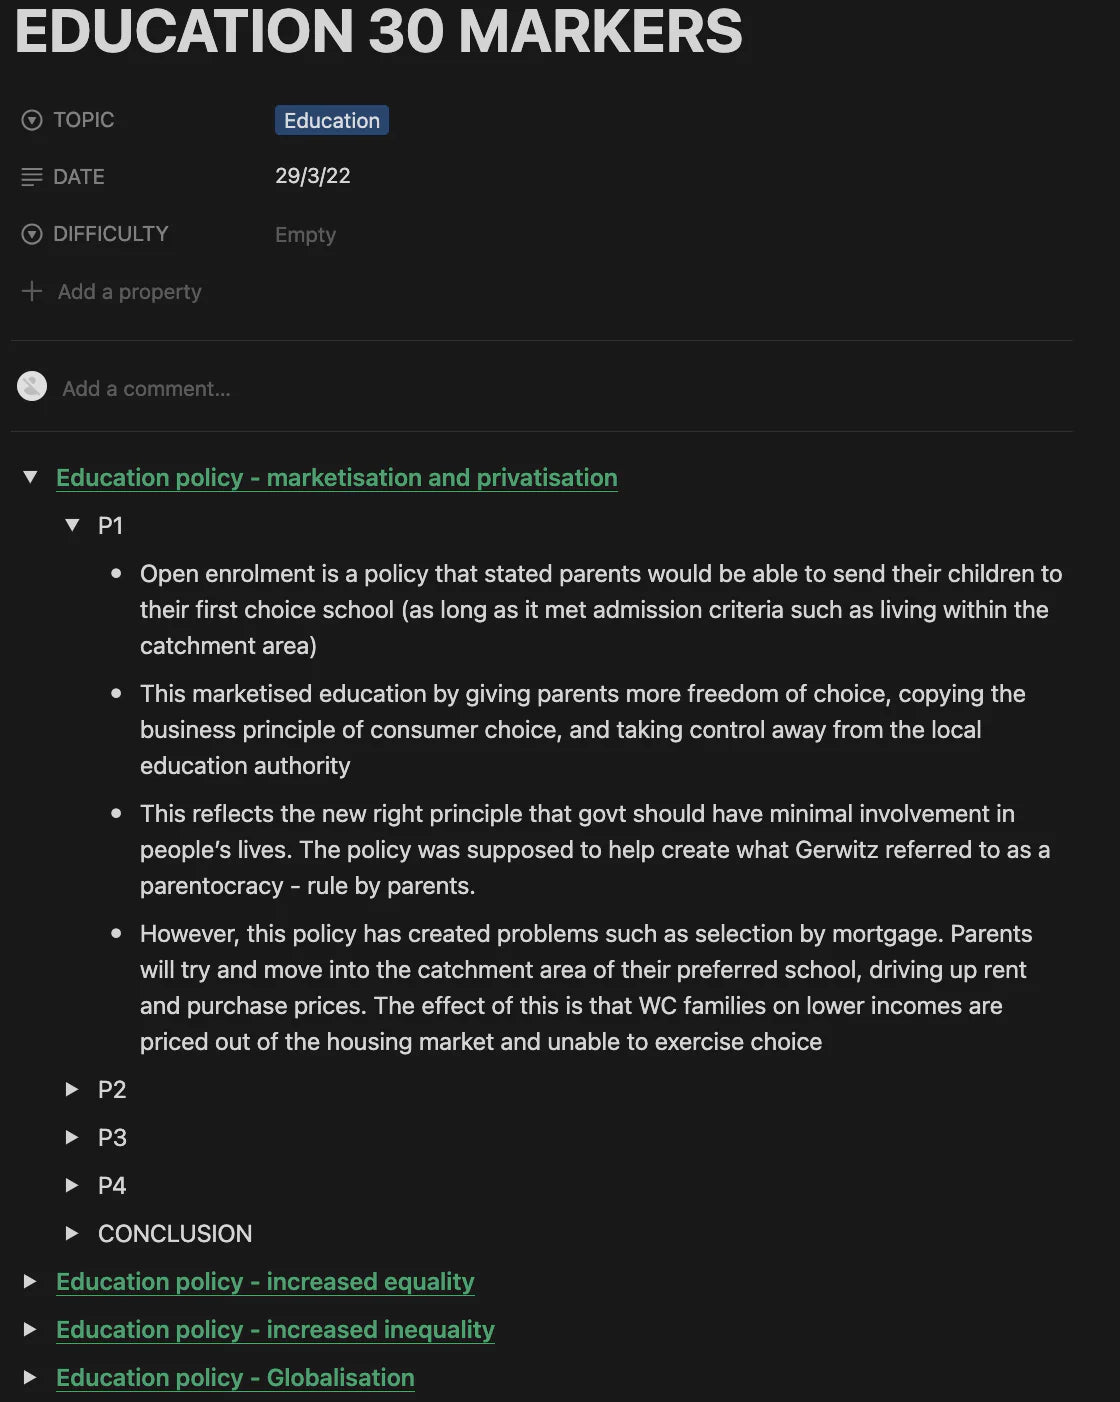Expand the P2 toggle
Image resolution: width=1120 pixels, height=1402 pixels.
(x=72, y=1089)
